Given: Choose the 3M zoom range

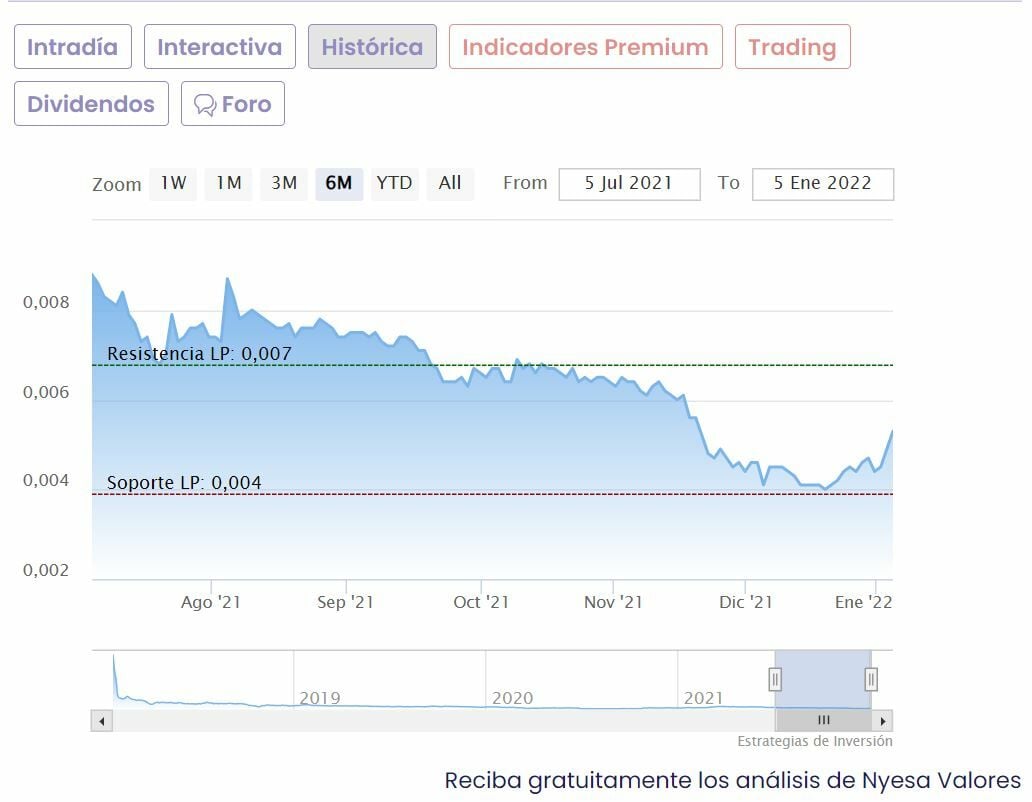Looking at the screenshot, I should (284, 184).
